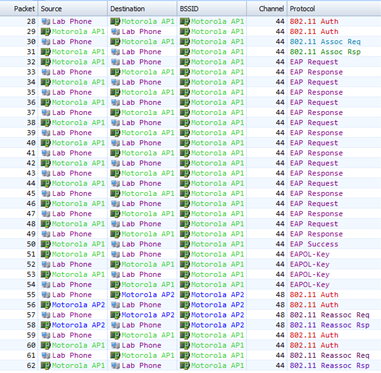Sort by the Channel column header

point(267,9)
